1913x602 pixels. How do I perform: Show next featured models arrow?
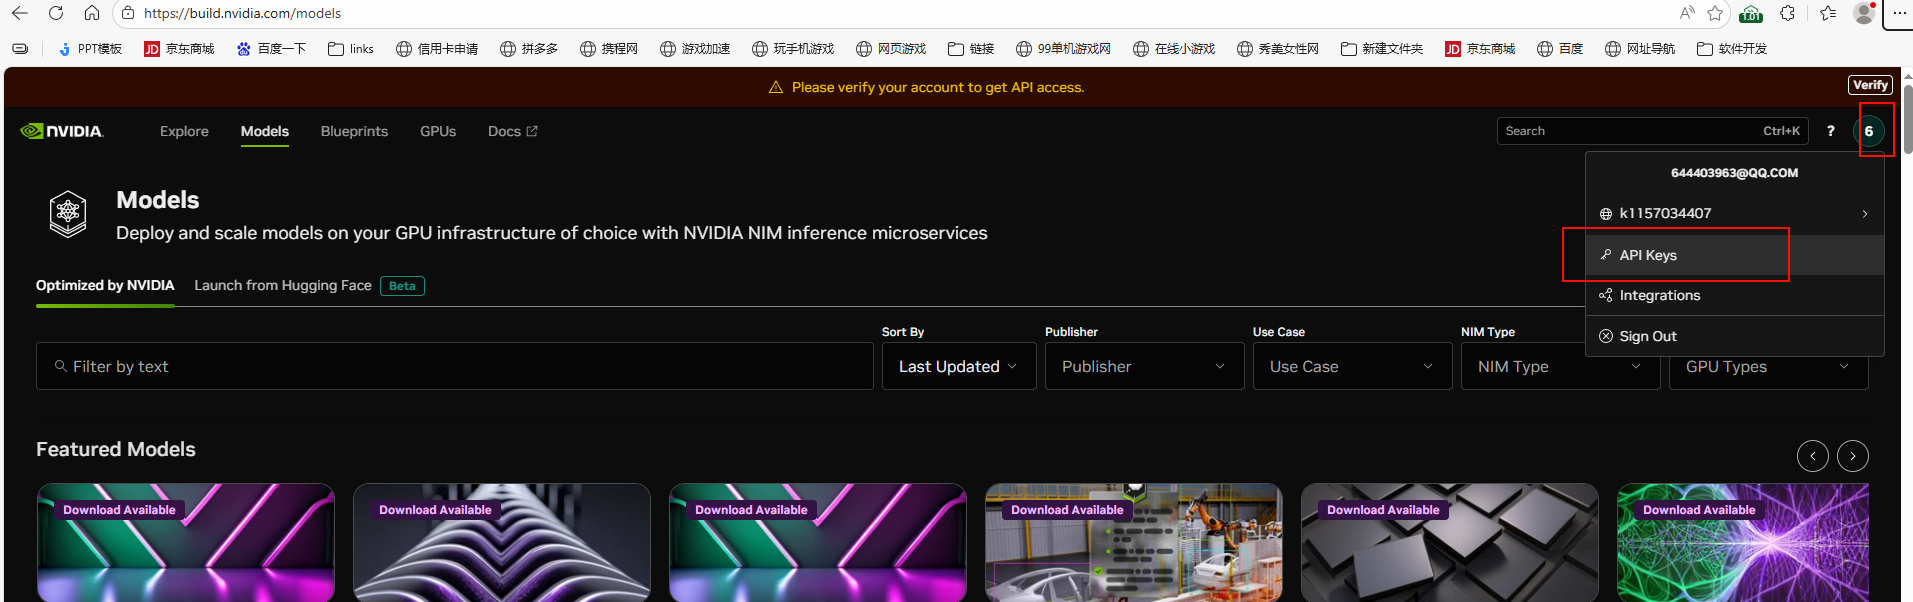click(x=1853, y=456)
